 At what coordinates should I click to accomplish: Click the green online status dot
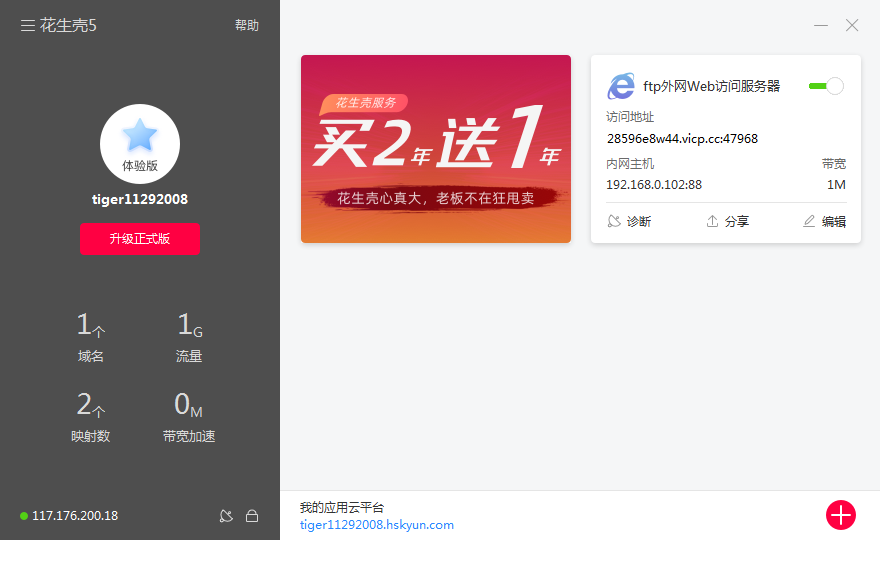(x=24, y=516)
